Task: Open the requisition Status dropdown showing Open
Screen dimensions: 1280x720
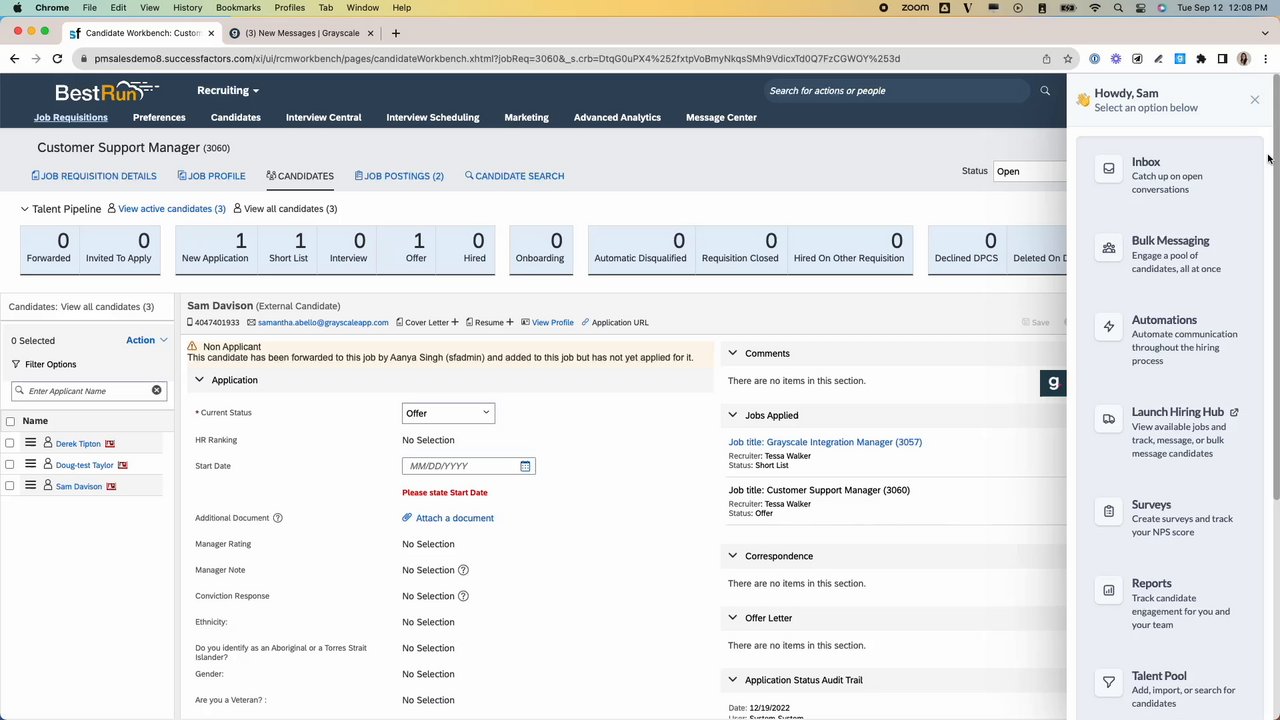Action: point(1030,171)
